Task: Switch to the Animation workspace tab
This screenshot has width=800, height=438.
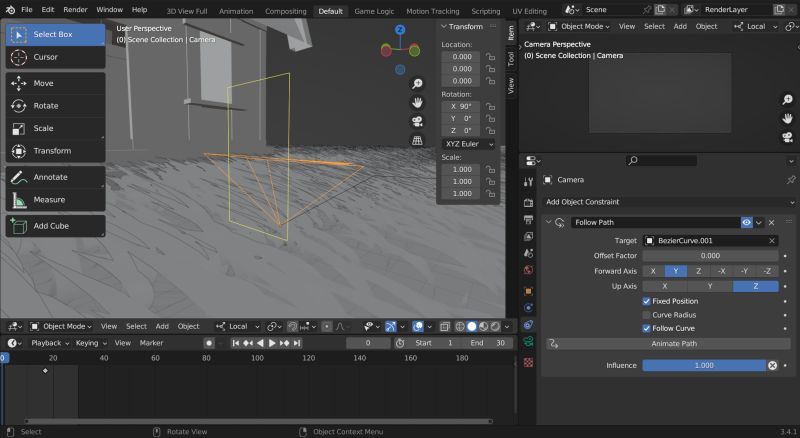Action: [x=236, y=11]
